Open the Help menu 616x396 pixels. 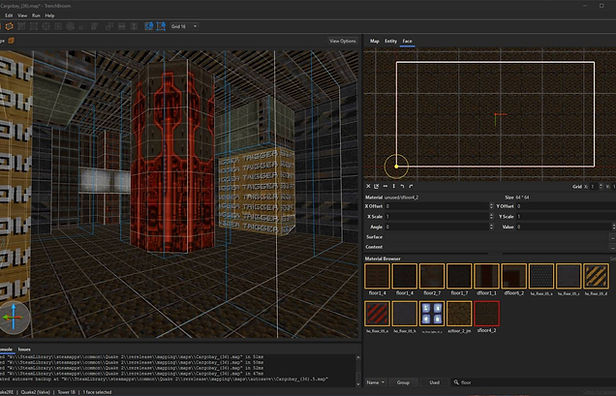[50, 16]
